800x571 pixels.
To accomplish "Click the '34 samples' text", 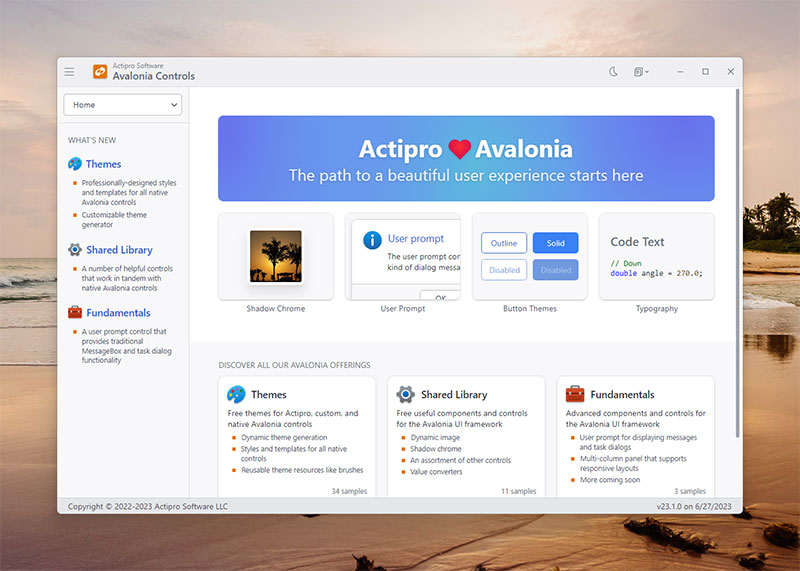I will click(x=349, y=491).
